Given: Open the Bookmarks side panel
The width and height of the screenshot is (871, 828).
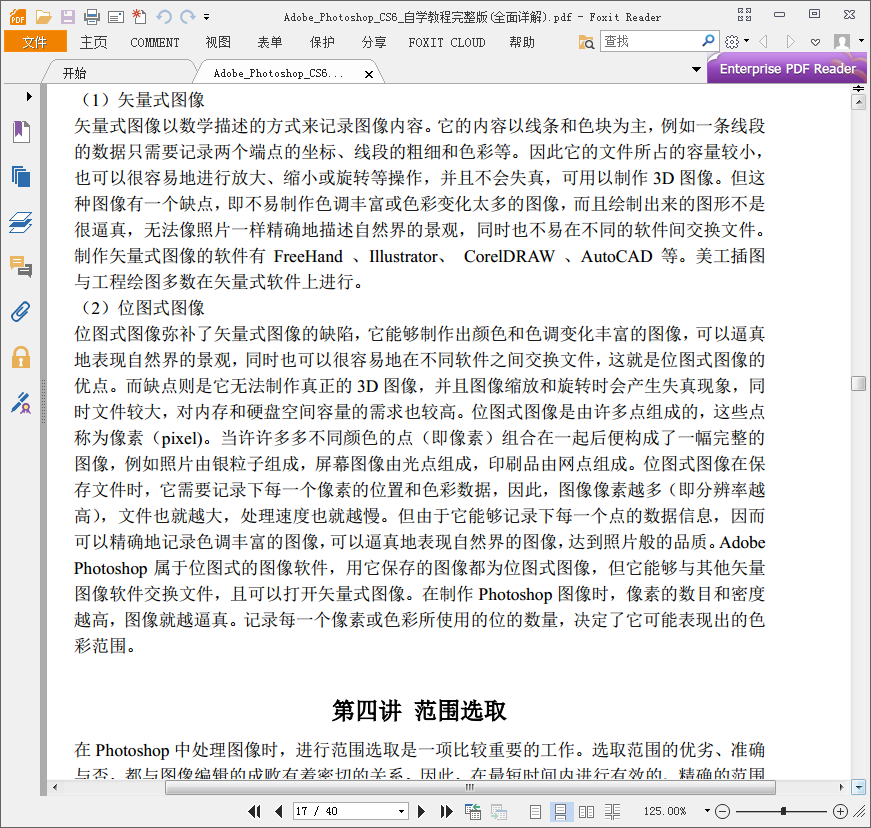Looking at the screenshot, I should point(21,132).
